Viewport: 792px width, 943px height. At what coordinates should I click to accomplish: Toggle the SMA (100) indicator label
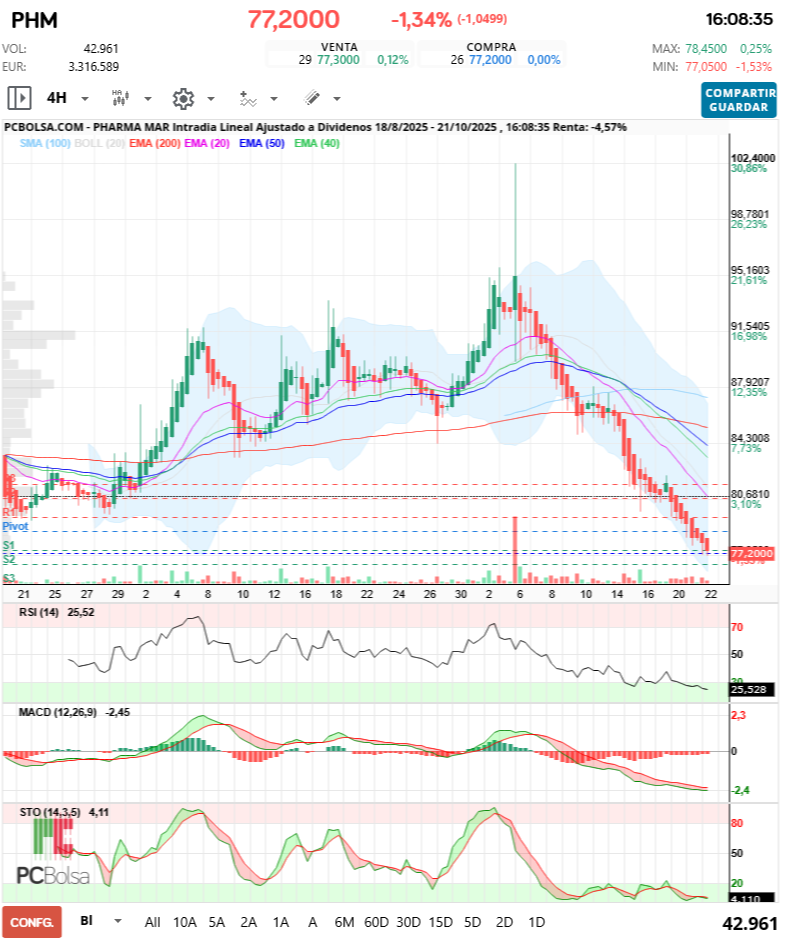[x=45, y=144]
